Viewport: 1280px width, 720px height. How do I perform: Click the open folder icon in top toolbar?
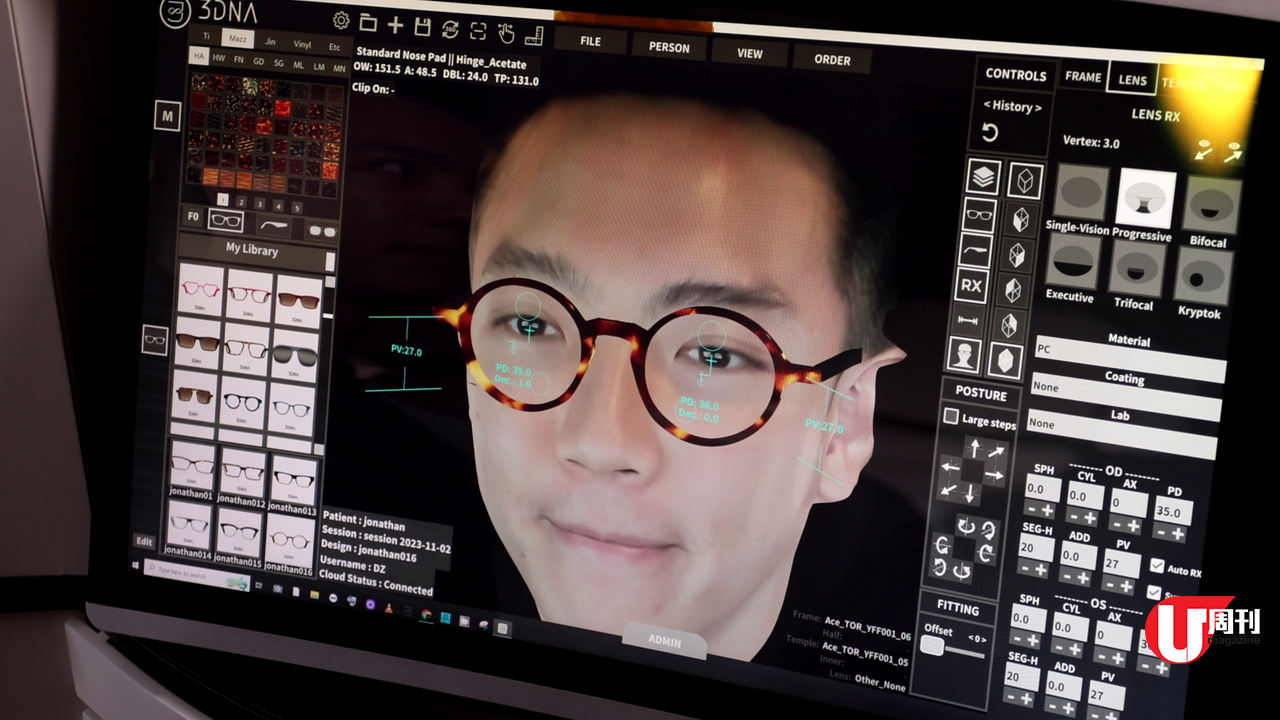[368, 23]
